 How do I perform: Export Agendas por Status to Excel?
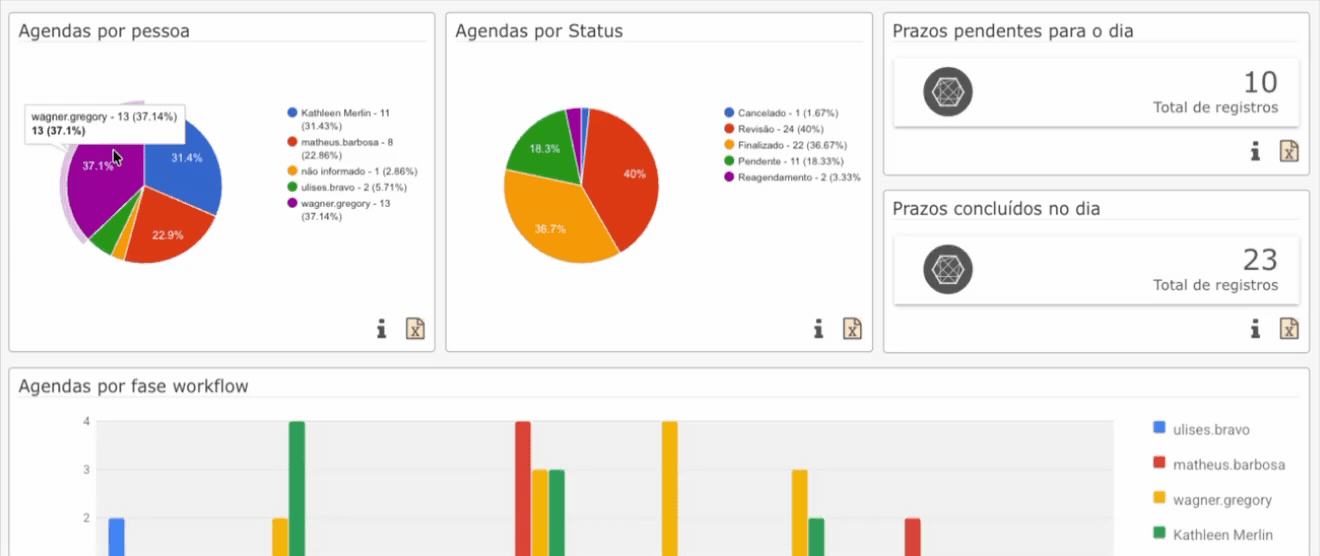coord(852,328)
